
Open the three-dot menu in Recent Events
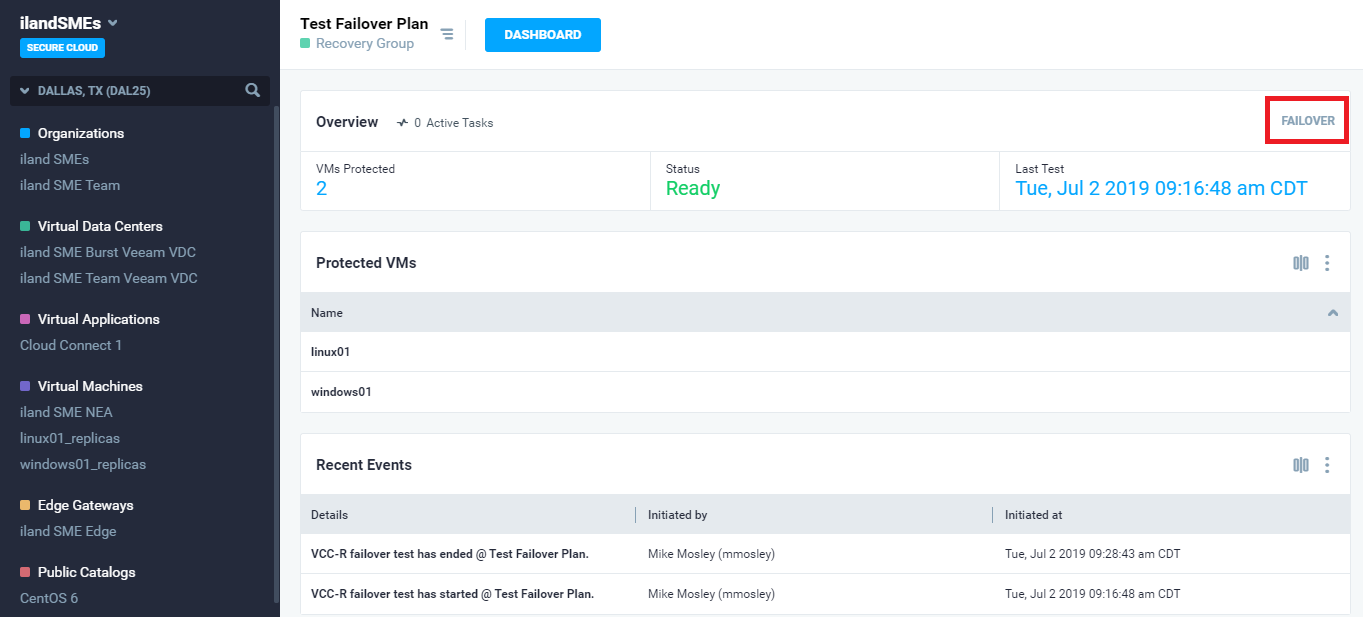click(1327, 465)
